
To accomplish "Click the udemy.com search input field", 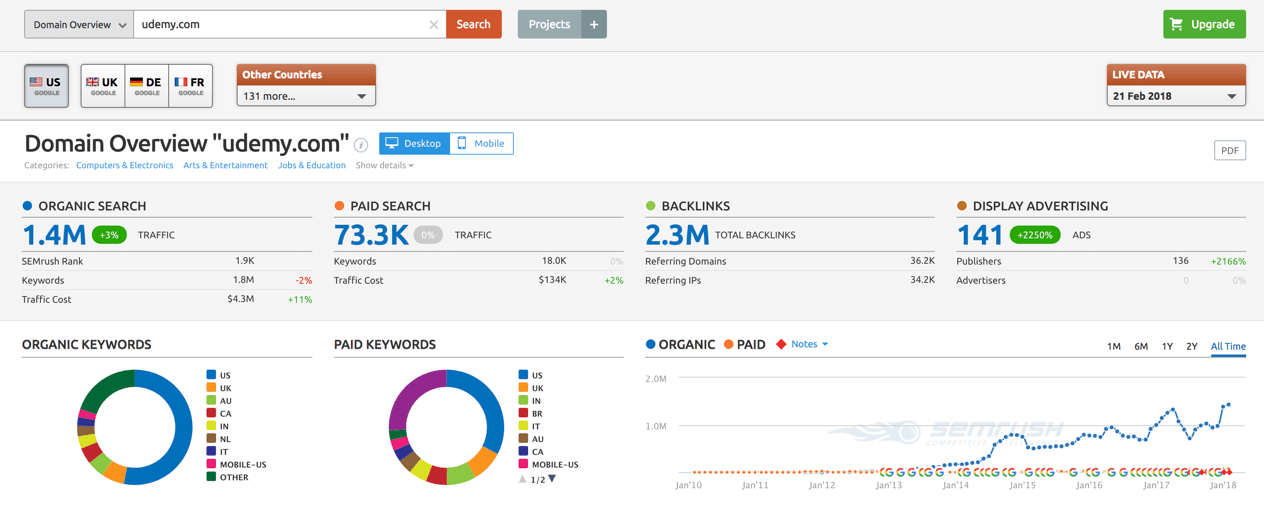I will pos(280,24).
